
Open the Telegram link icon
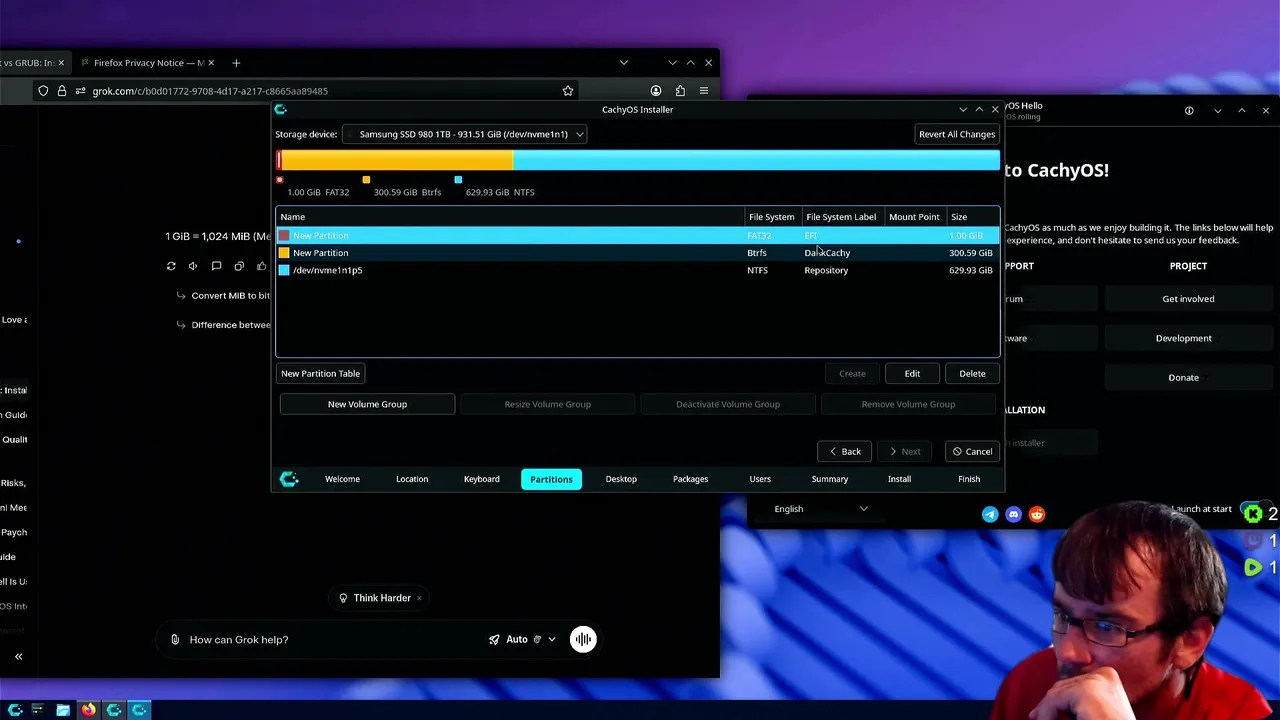990,514
